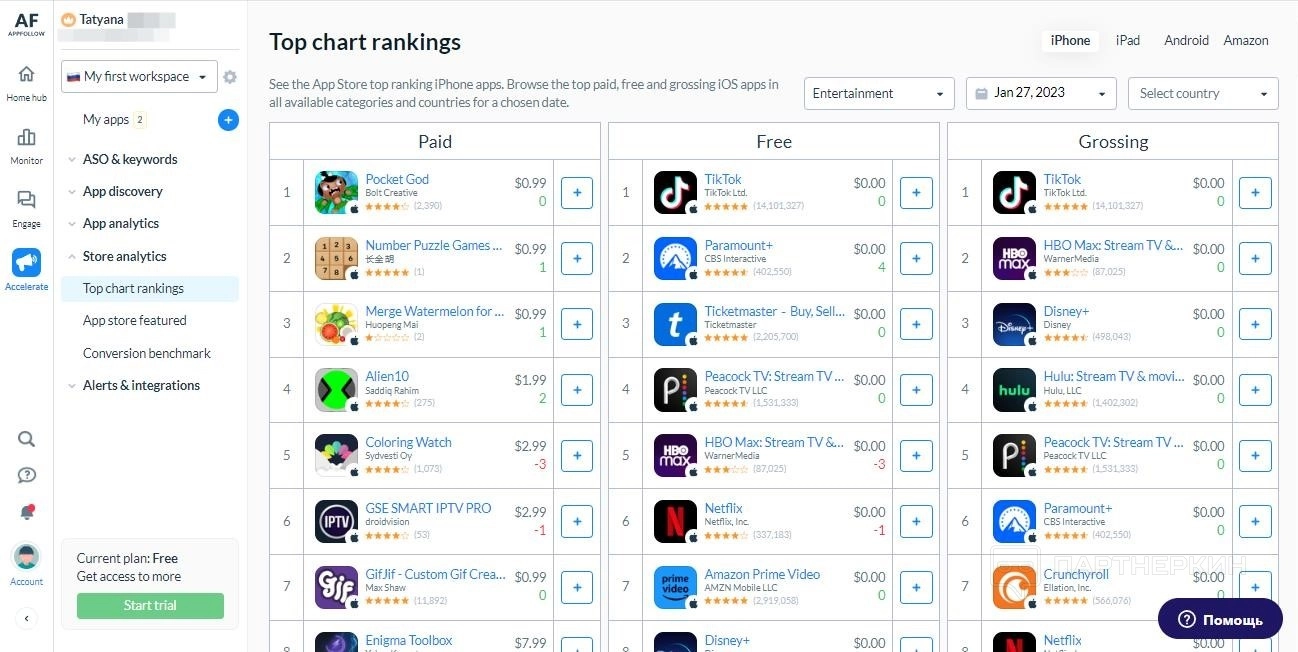Click the blue add app plus icon
Viewport: 1298px width, 652px height.
pyautogui.click(x=228, y=120)
